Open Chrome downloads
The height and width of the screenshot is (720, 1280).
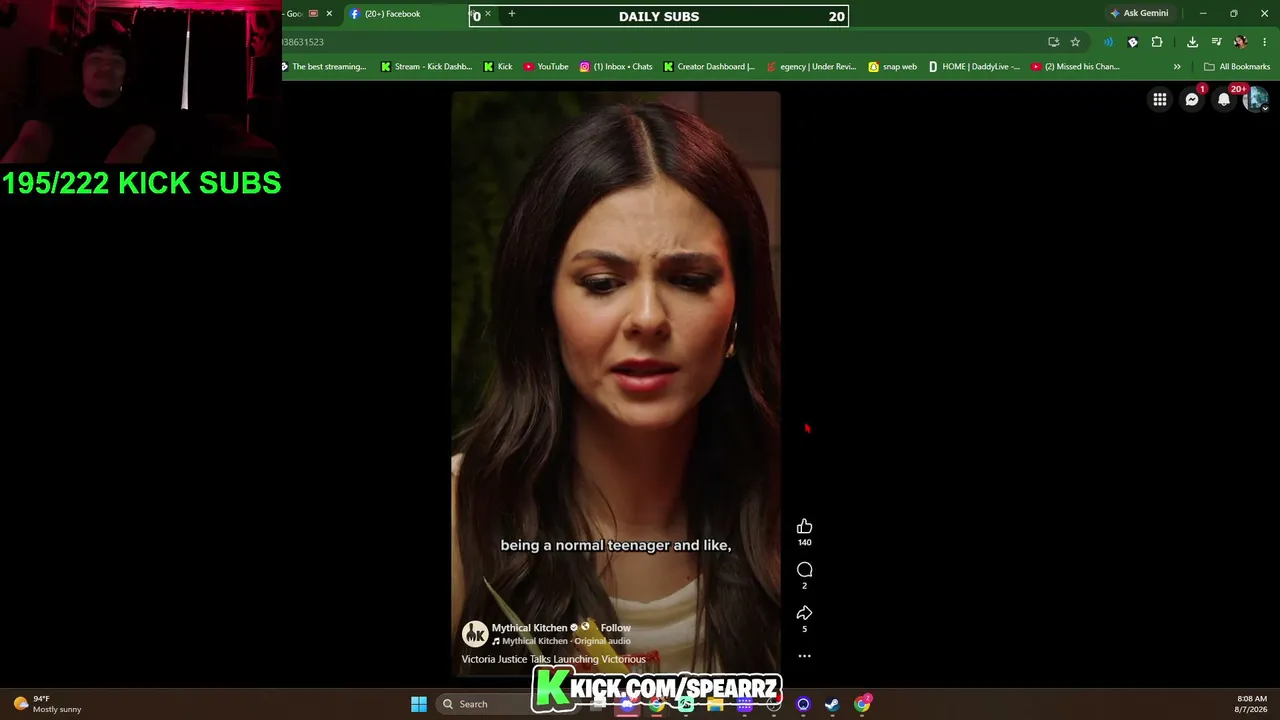[1192, 42]
